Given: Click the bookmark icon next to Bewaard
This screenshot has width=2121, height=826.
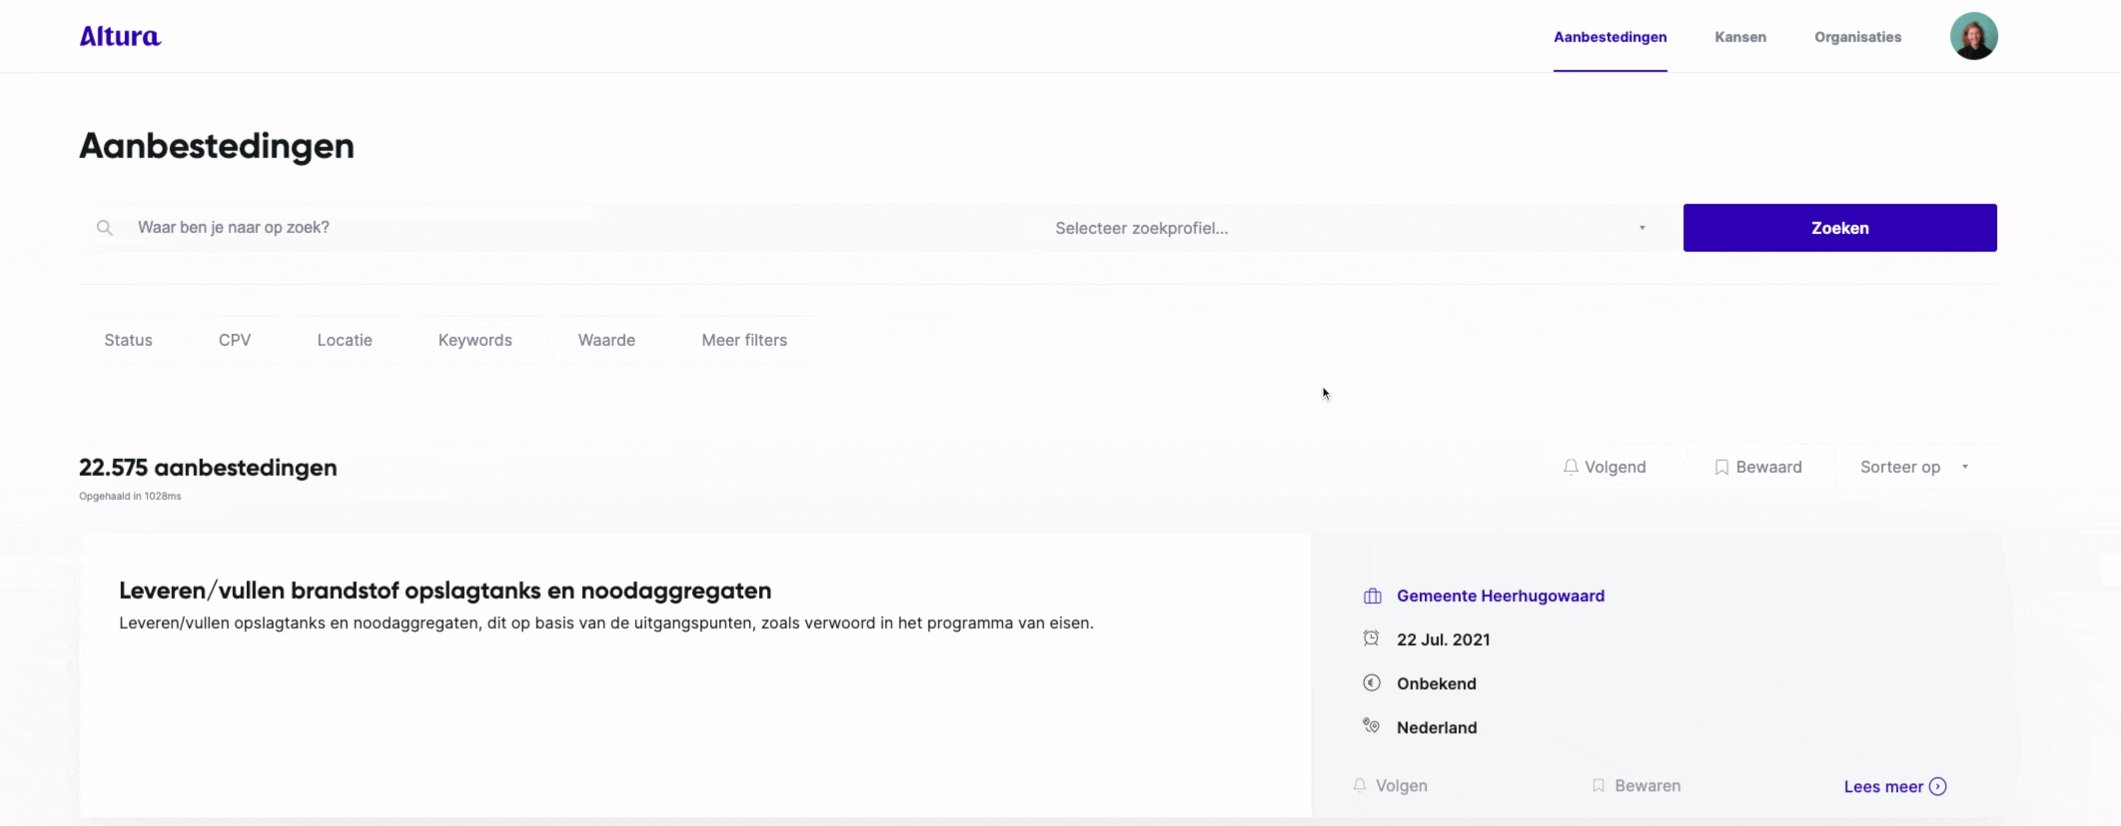Looking at the screenshot, I should pos(1721,467).
